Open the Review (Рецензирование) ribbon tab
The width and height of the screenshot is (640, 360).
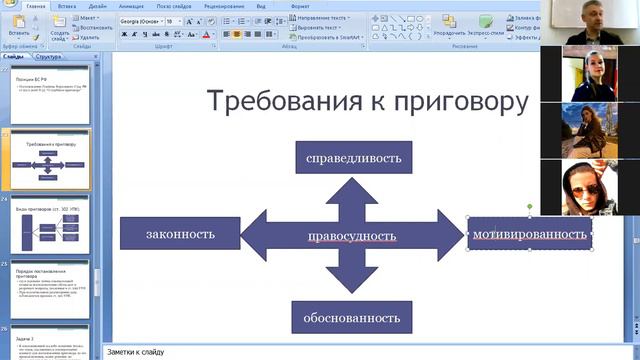(x=224, y=6)
